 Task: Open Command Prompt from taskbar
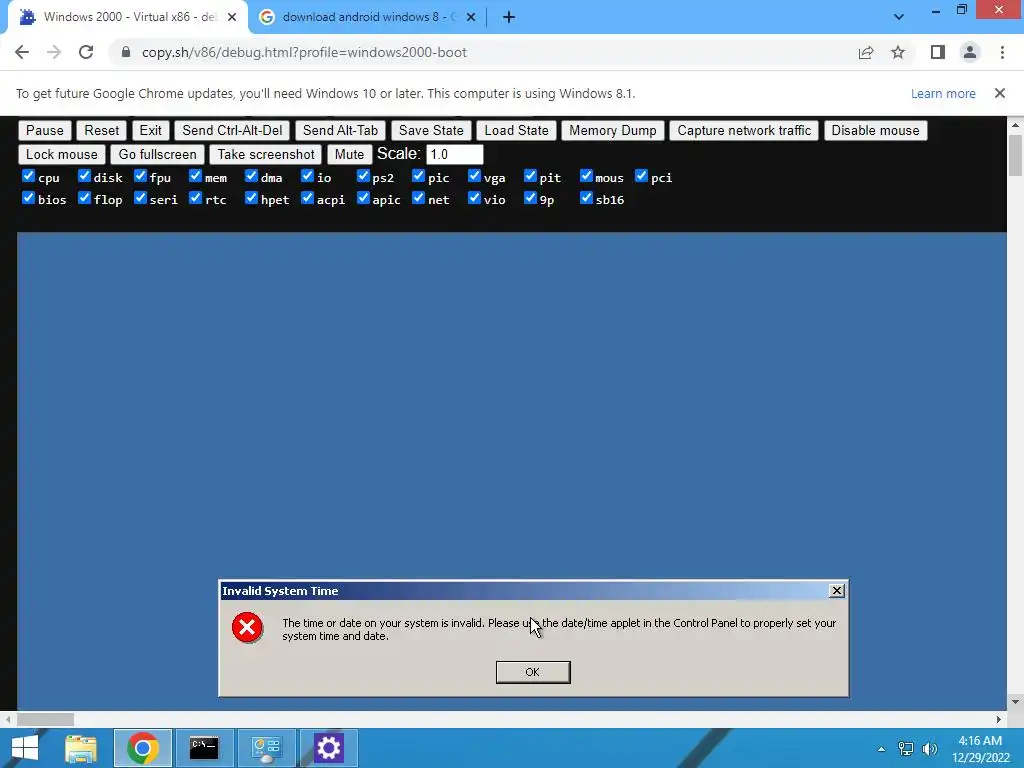tap(204, 748)
